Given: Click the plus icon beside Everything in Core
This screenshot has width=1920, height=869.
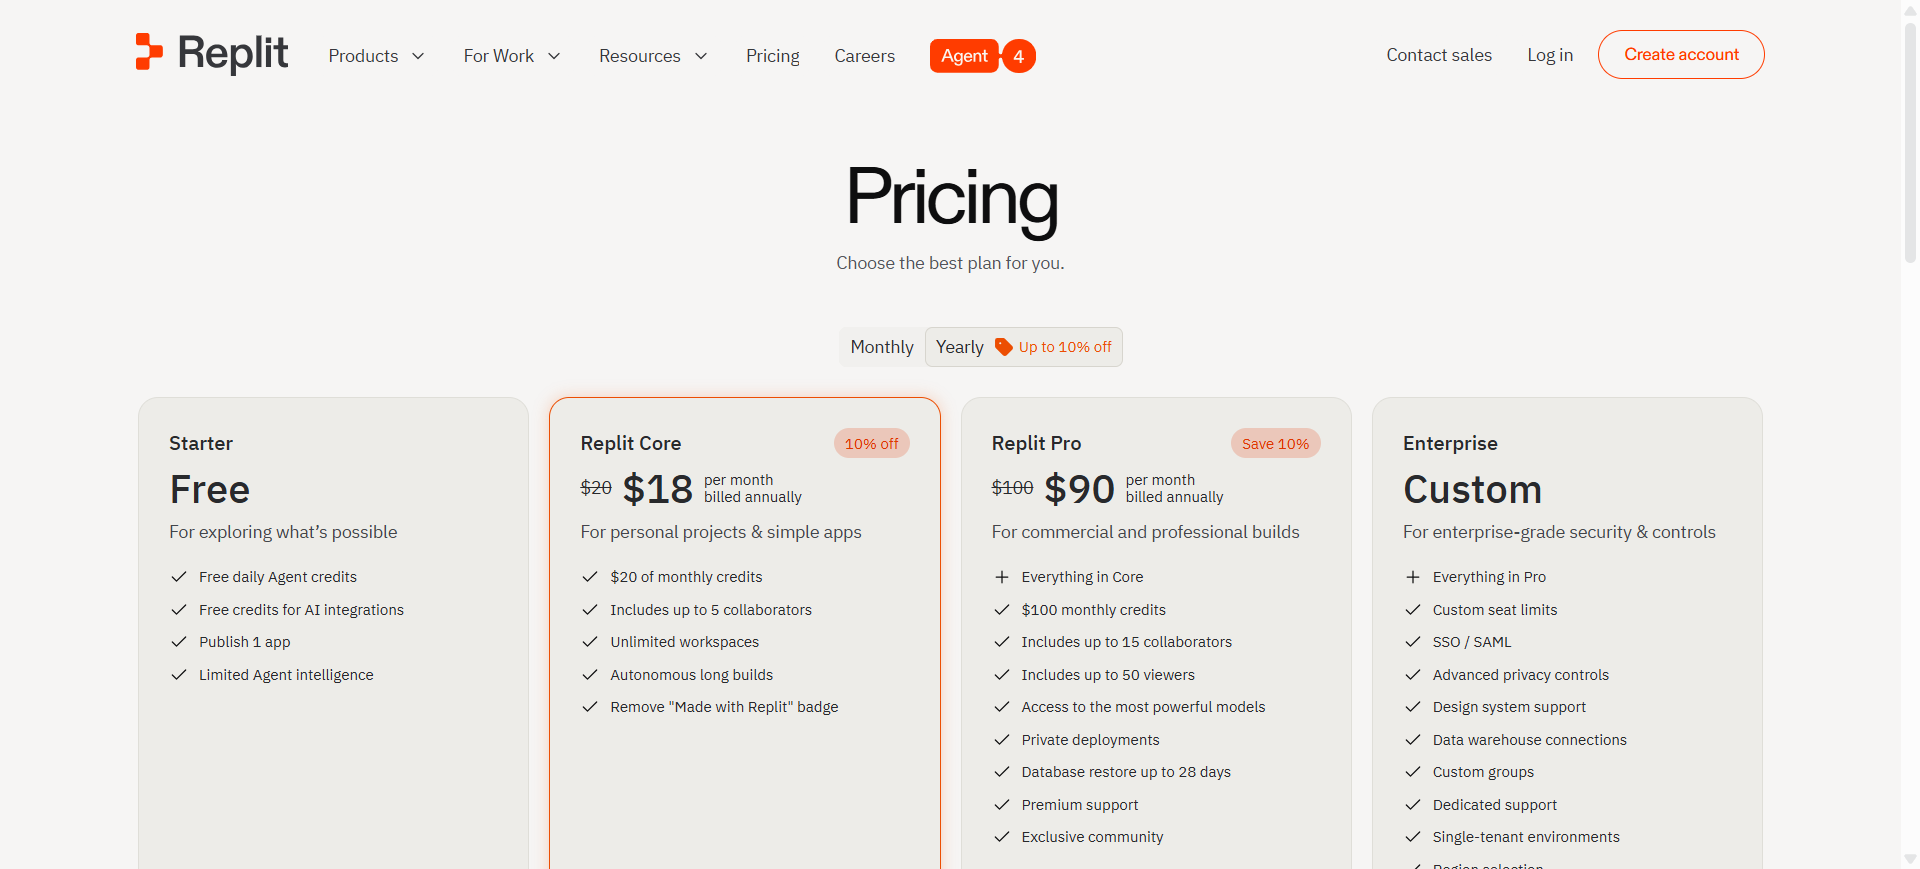Looking at the screenshot, I should coord(1002,577).
